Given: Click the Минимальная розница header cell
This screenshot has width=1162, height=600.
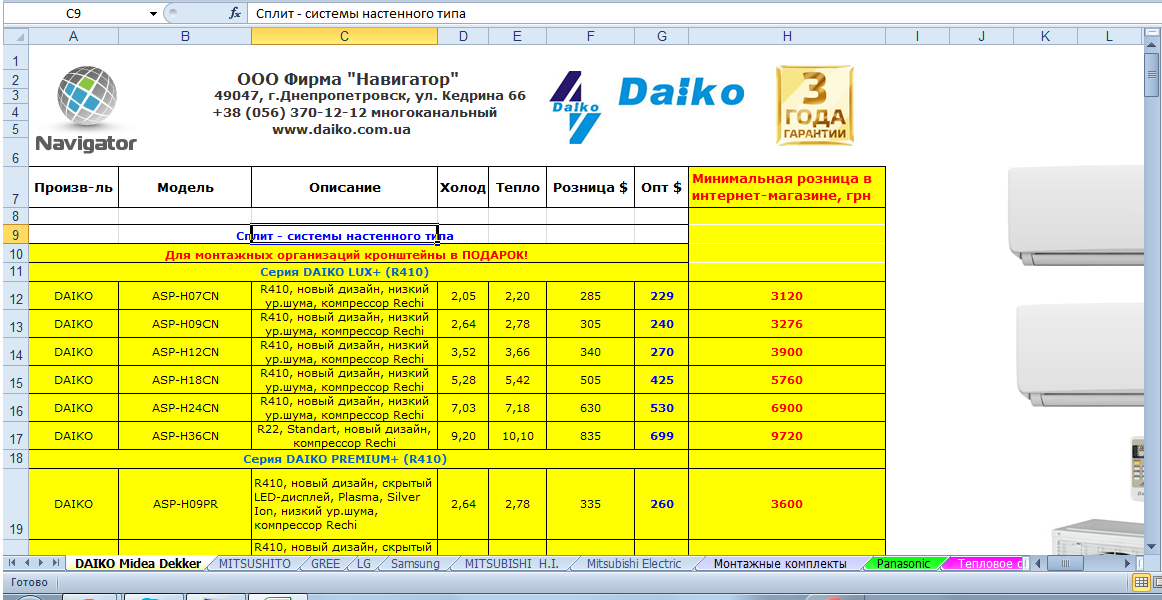Looking at the screenshot, I should coord(787,187).
